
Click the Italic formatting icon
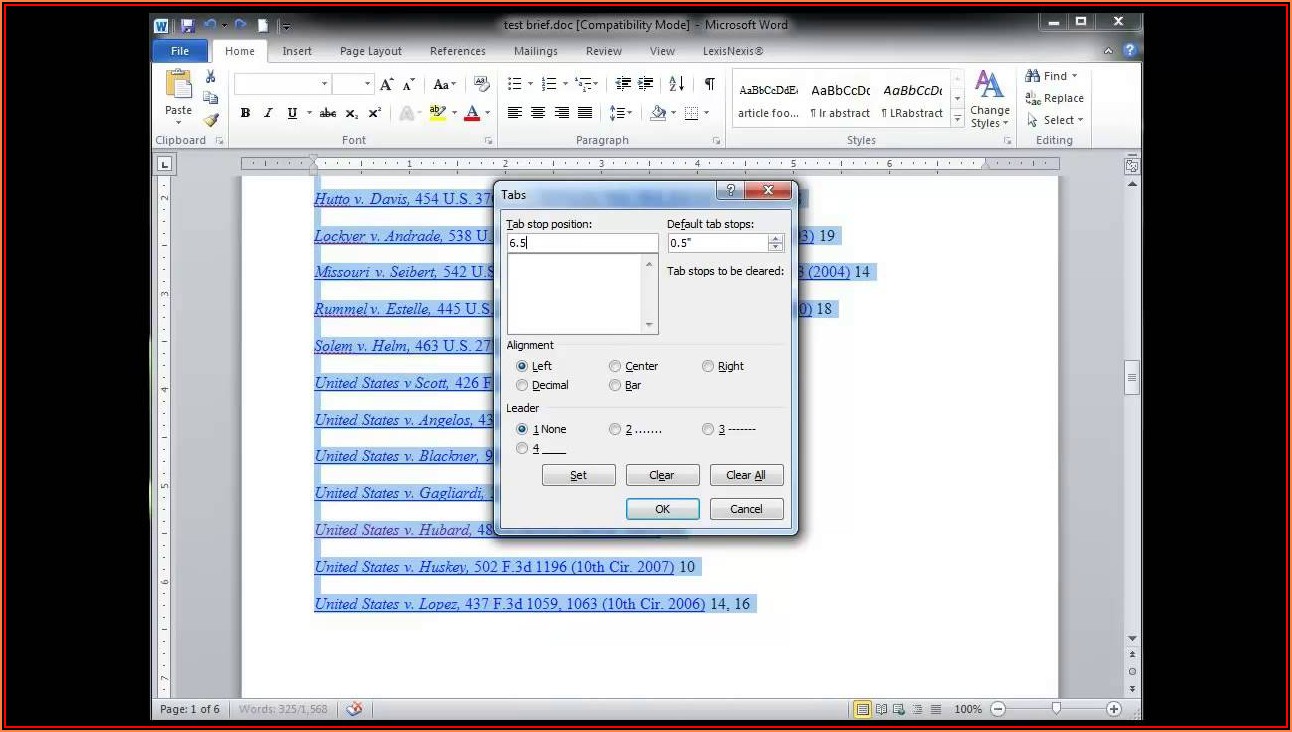pyautogui.click(x=268, y=113)
